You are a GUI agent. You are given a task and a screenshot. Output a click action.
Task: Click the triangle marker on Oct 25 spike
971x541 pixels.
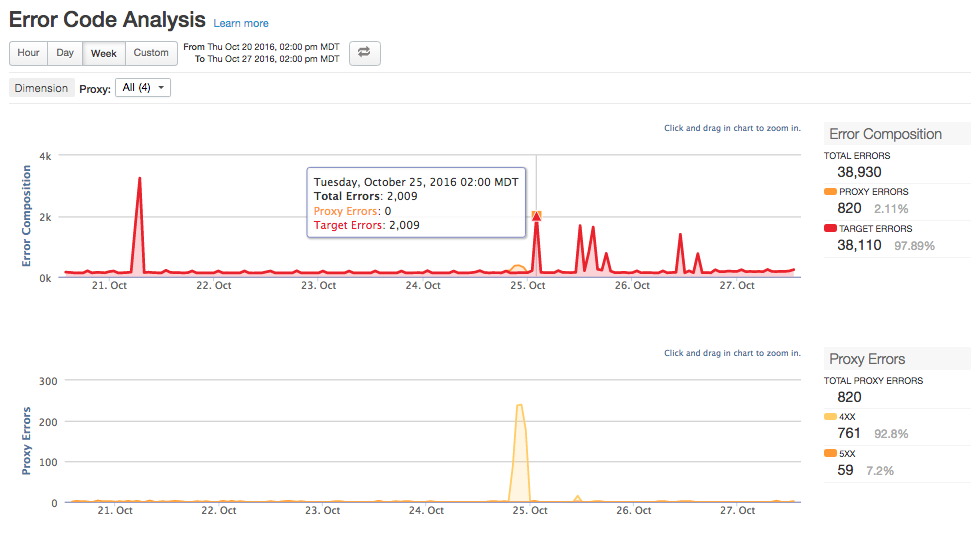(x=537, y=216)
